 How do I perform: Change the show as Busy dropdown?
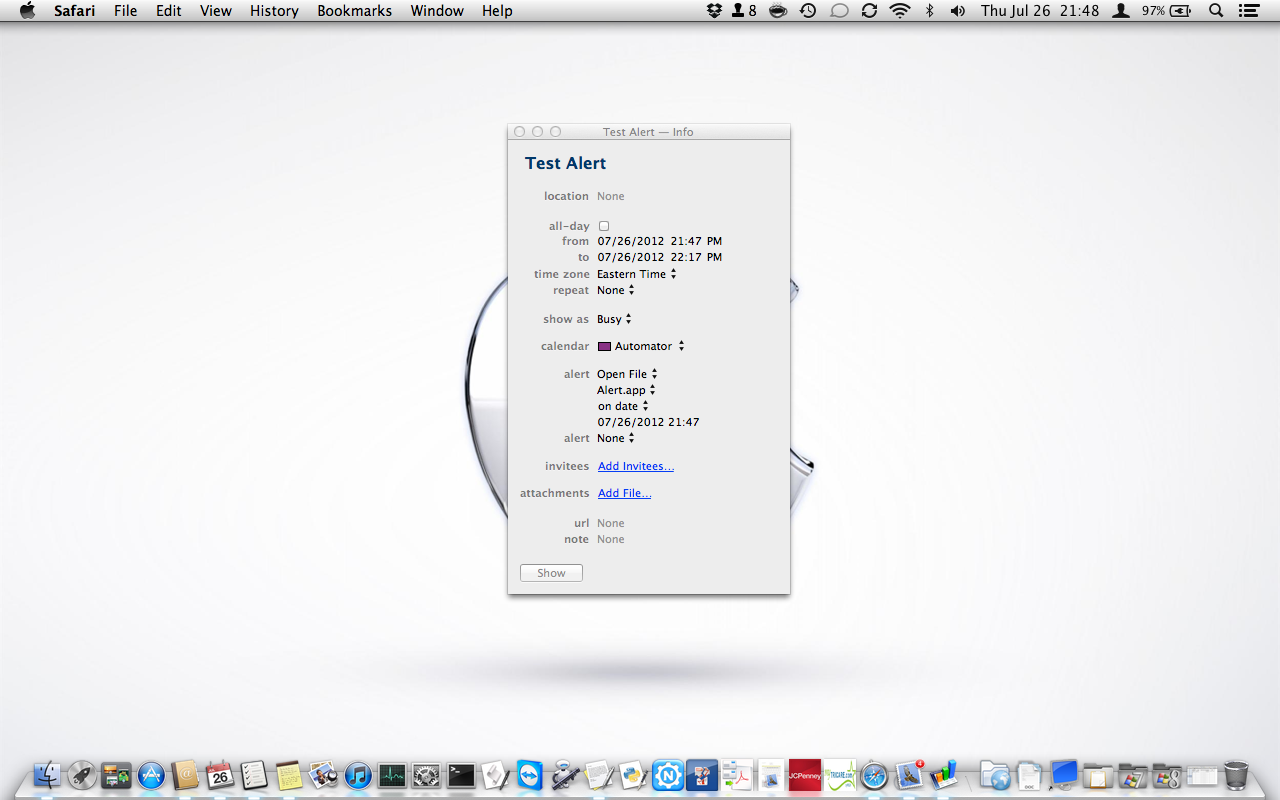615,319
